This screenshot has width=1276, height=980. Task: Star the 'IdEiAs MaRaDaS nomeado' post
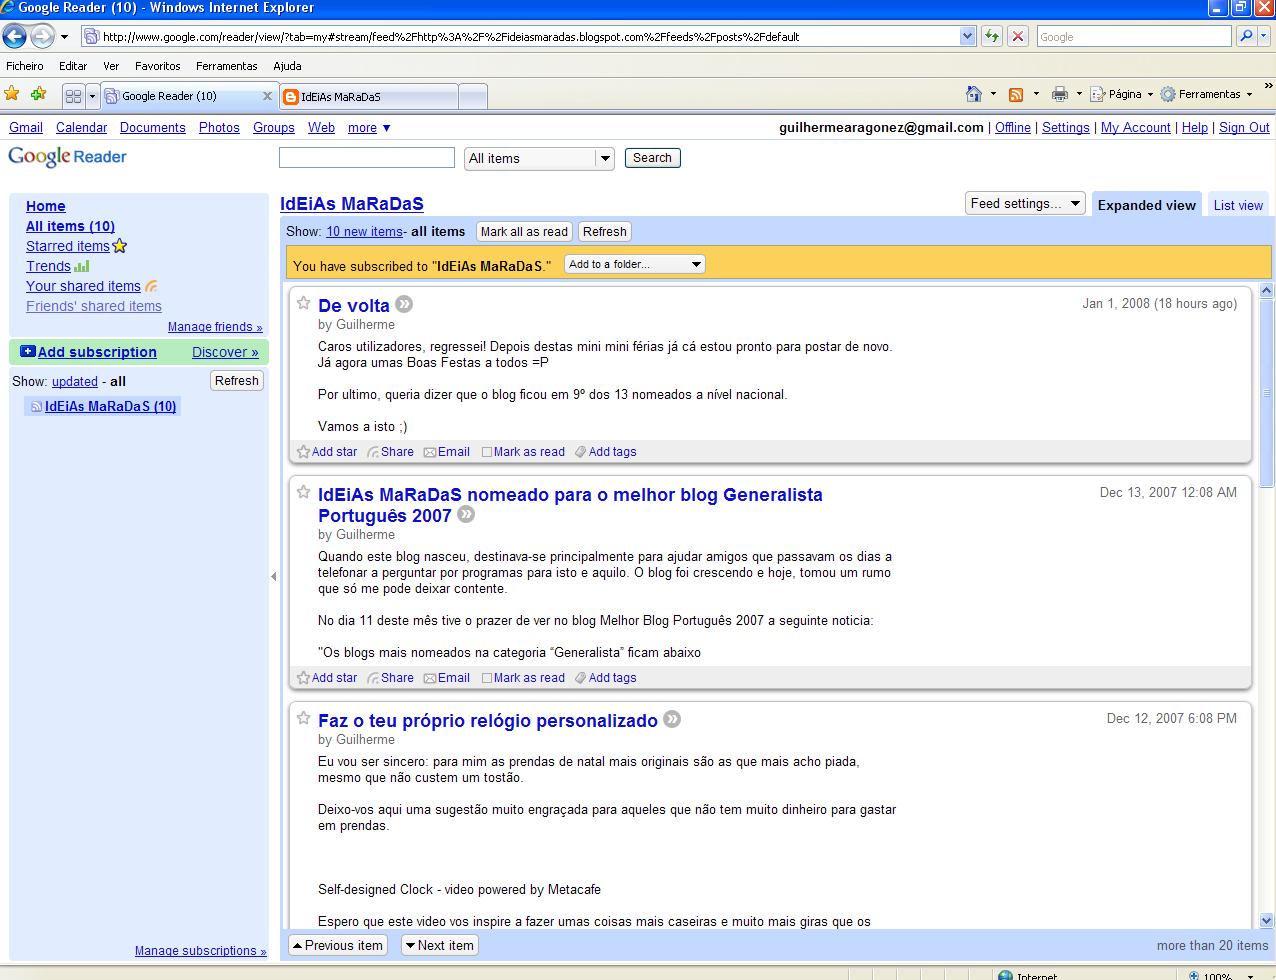tap(303, 492)
